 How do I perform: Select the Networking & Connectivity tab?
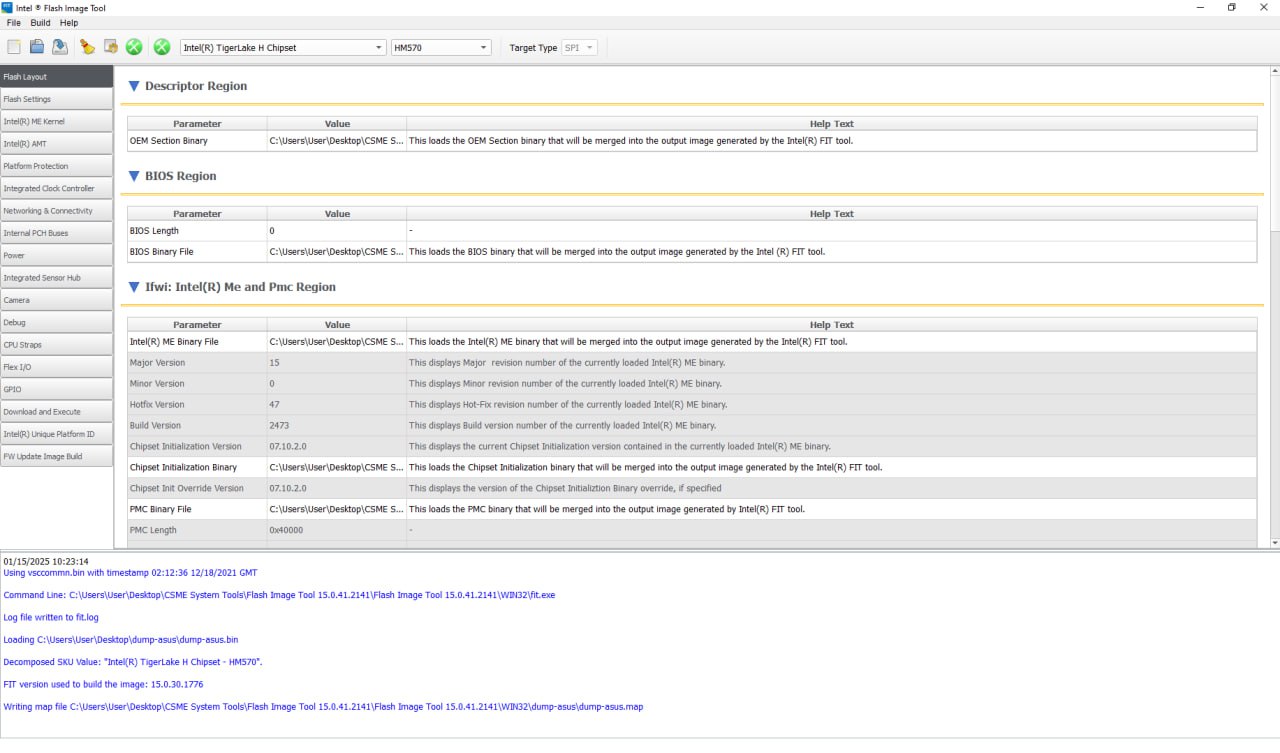point(56,211)
